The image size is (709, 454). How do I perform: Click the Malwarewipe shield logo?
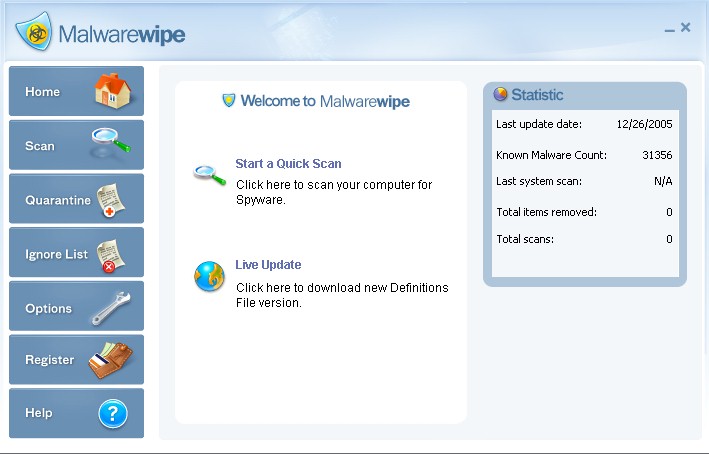33,31
